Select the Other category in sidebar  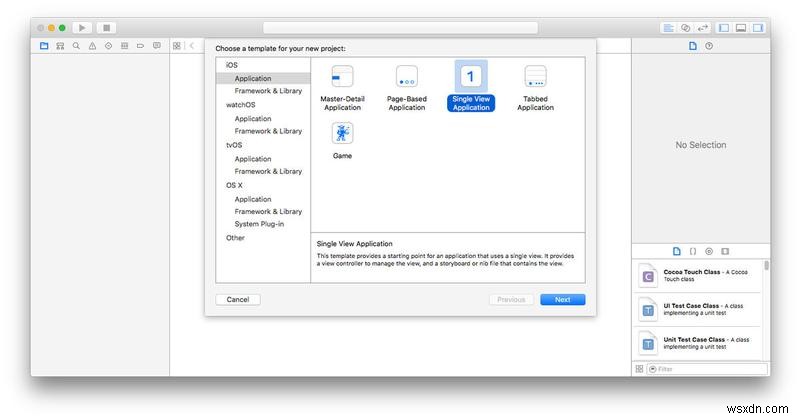tap(235, 238)
